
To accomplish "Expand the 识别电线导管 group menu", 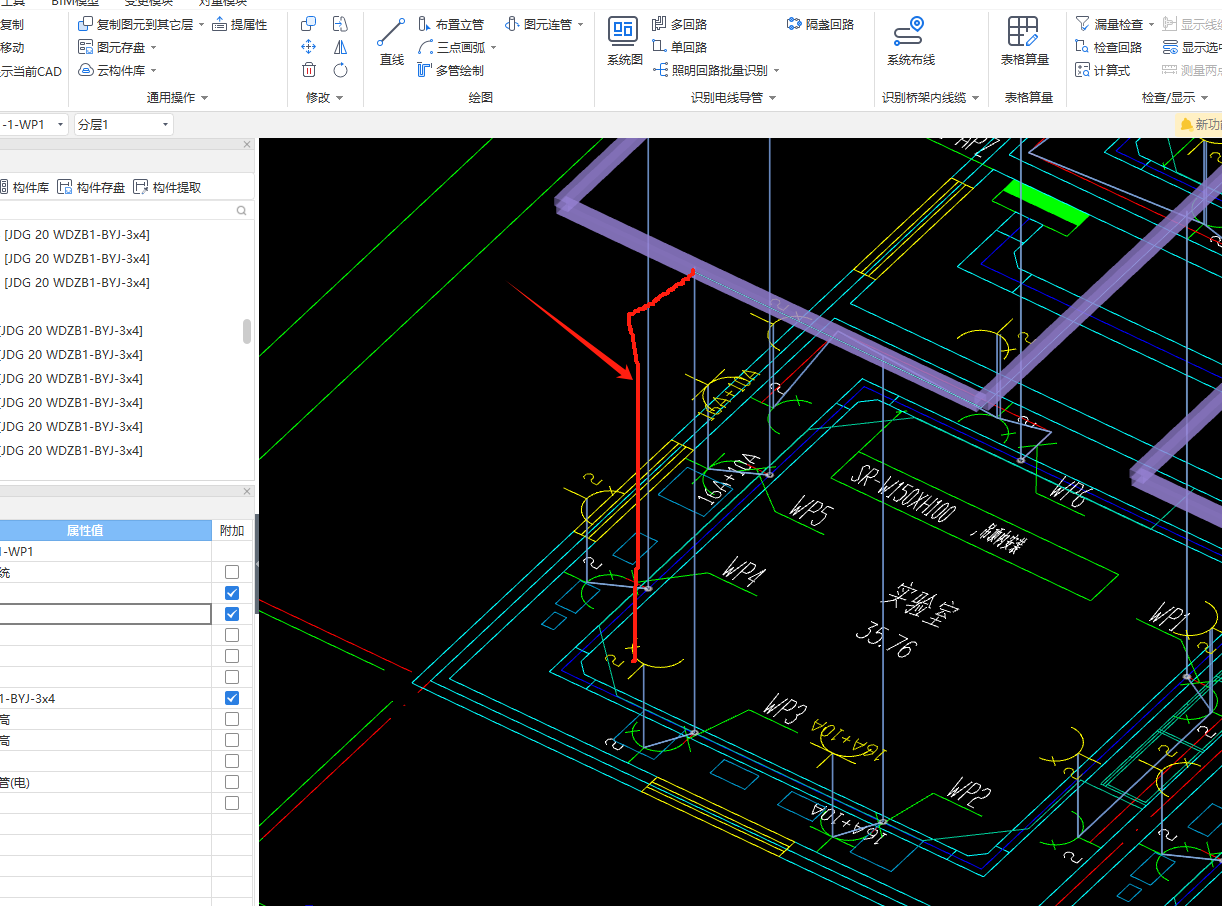I will pos(772,98).
